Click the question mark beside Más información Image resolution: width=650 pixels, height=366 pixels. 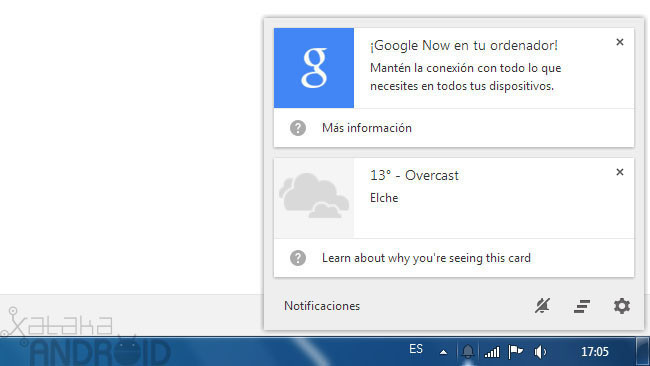tap(298, 128)
